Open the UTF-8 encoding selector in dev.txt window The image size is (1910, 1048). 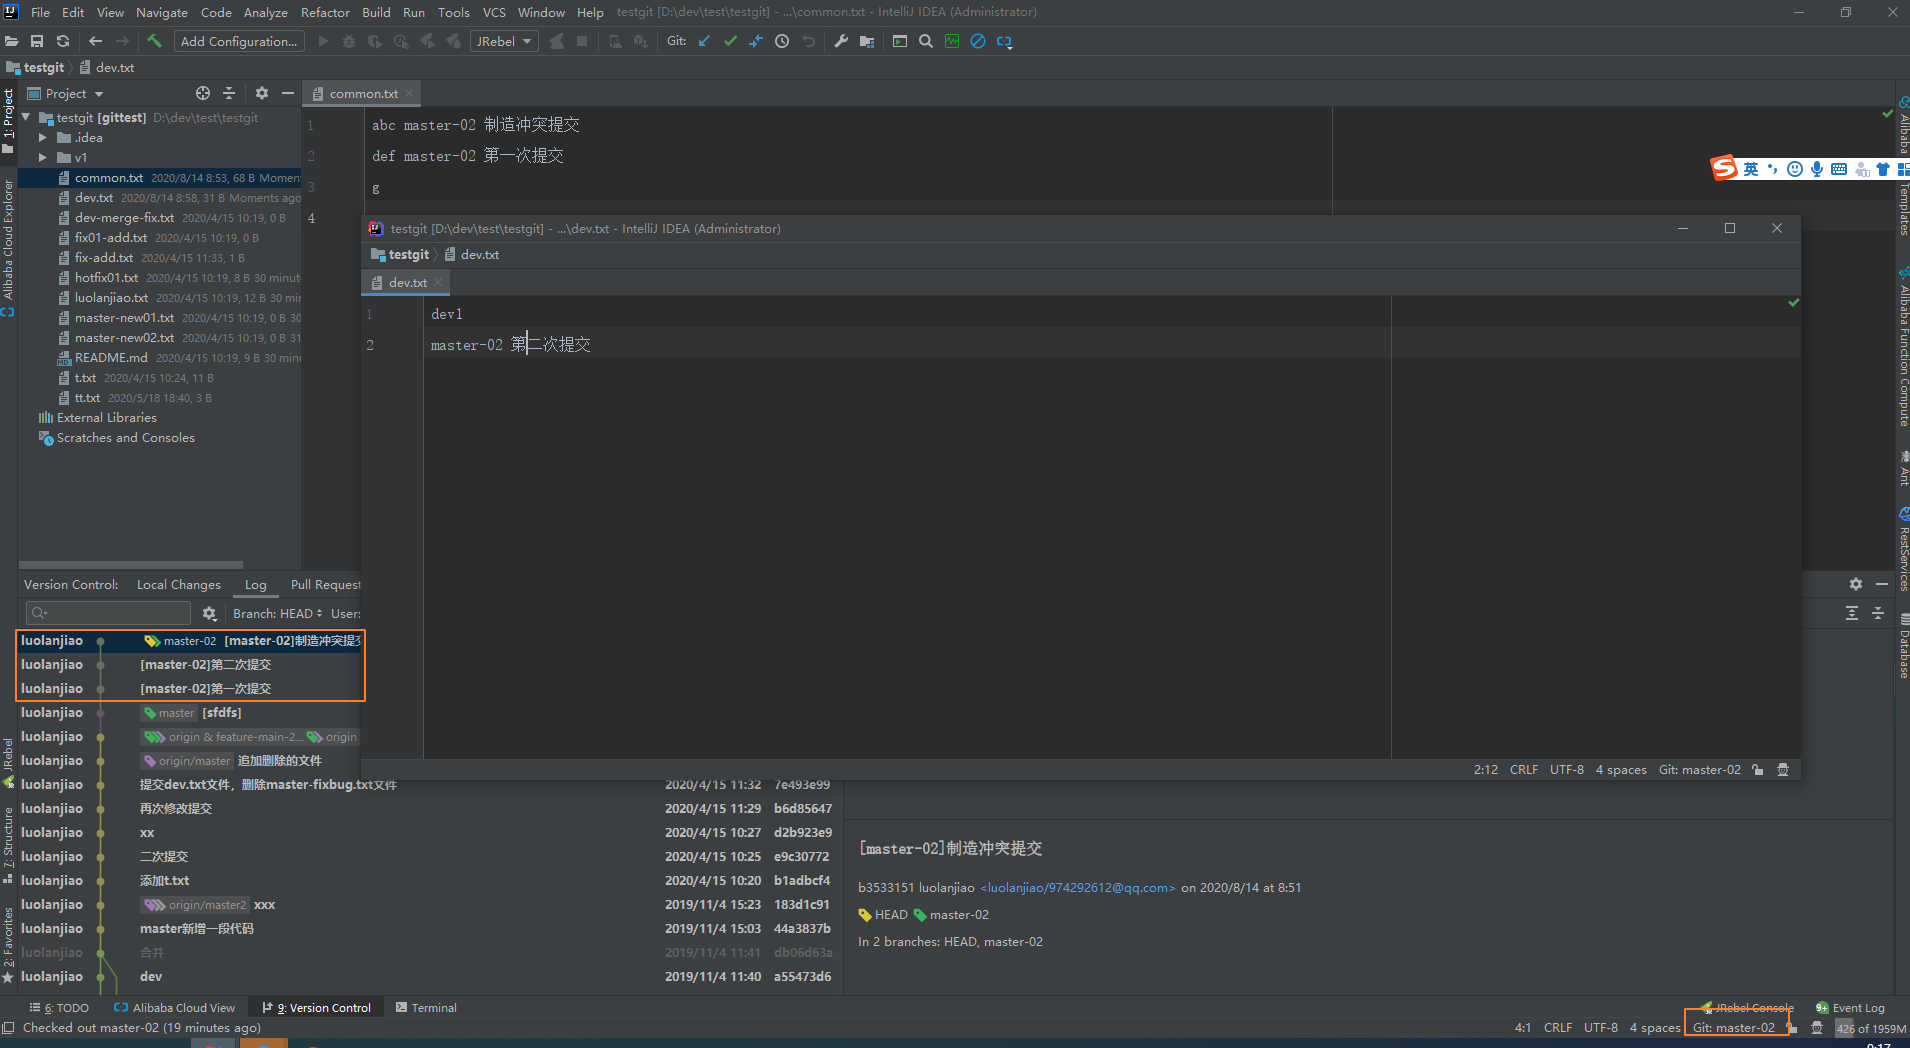(1566, 770)
